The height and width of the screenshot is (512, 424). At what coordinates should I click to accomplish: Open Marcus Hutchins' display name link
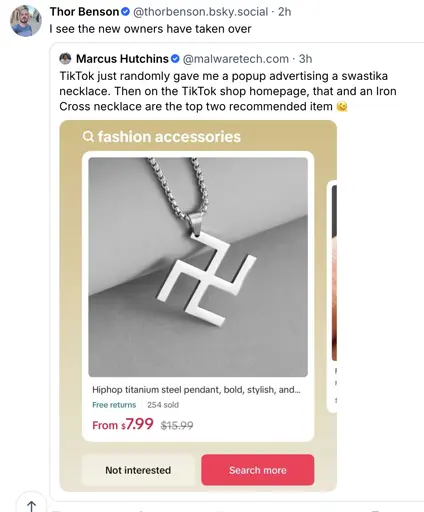(122, 59)
